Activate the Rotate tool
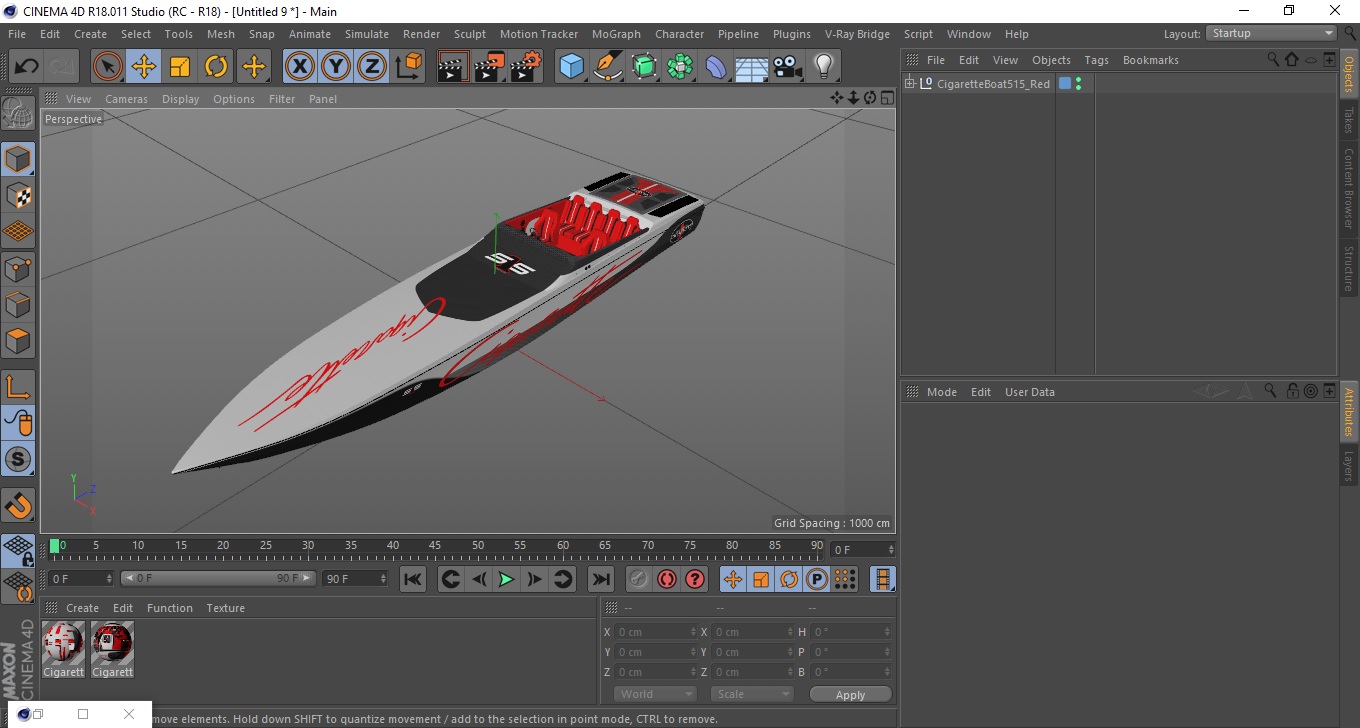 216,67
